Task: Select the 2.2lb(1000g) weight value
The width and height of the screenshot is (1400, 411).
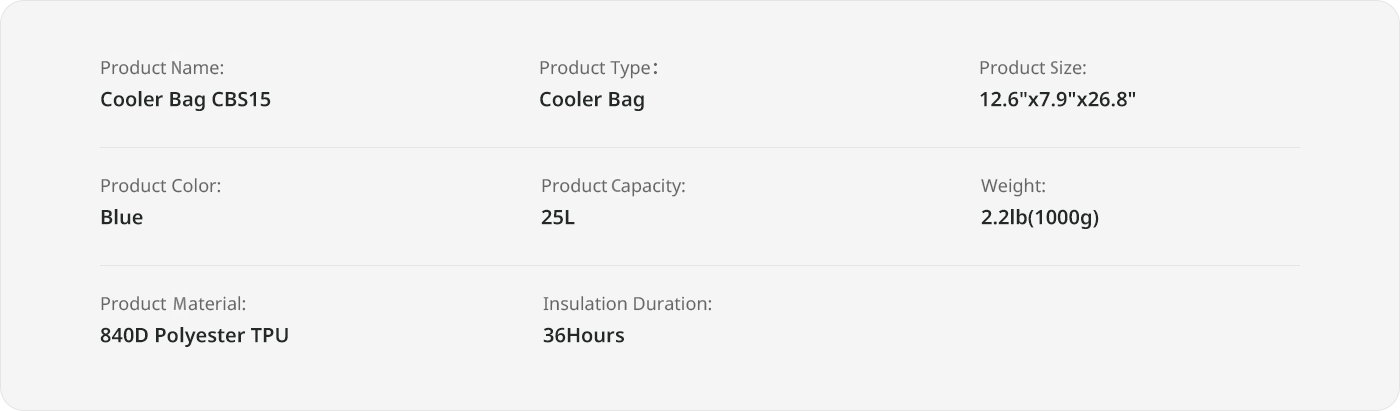Action: coord(1040,218)
